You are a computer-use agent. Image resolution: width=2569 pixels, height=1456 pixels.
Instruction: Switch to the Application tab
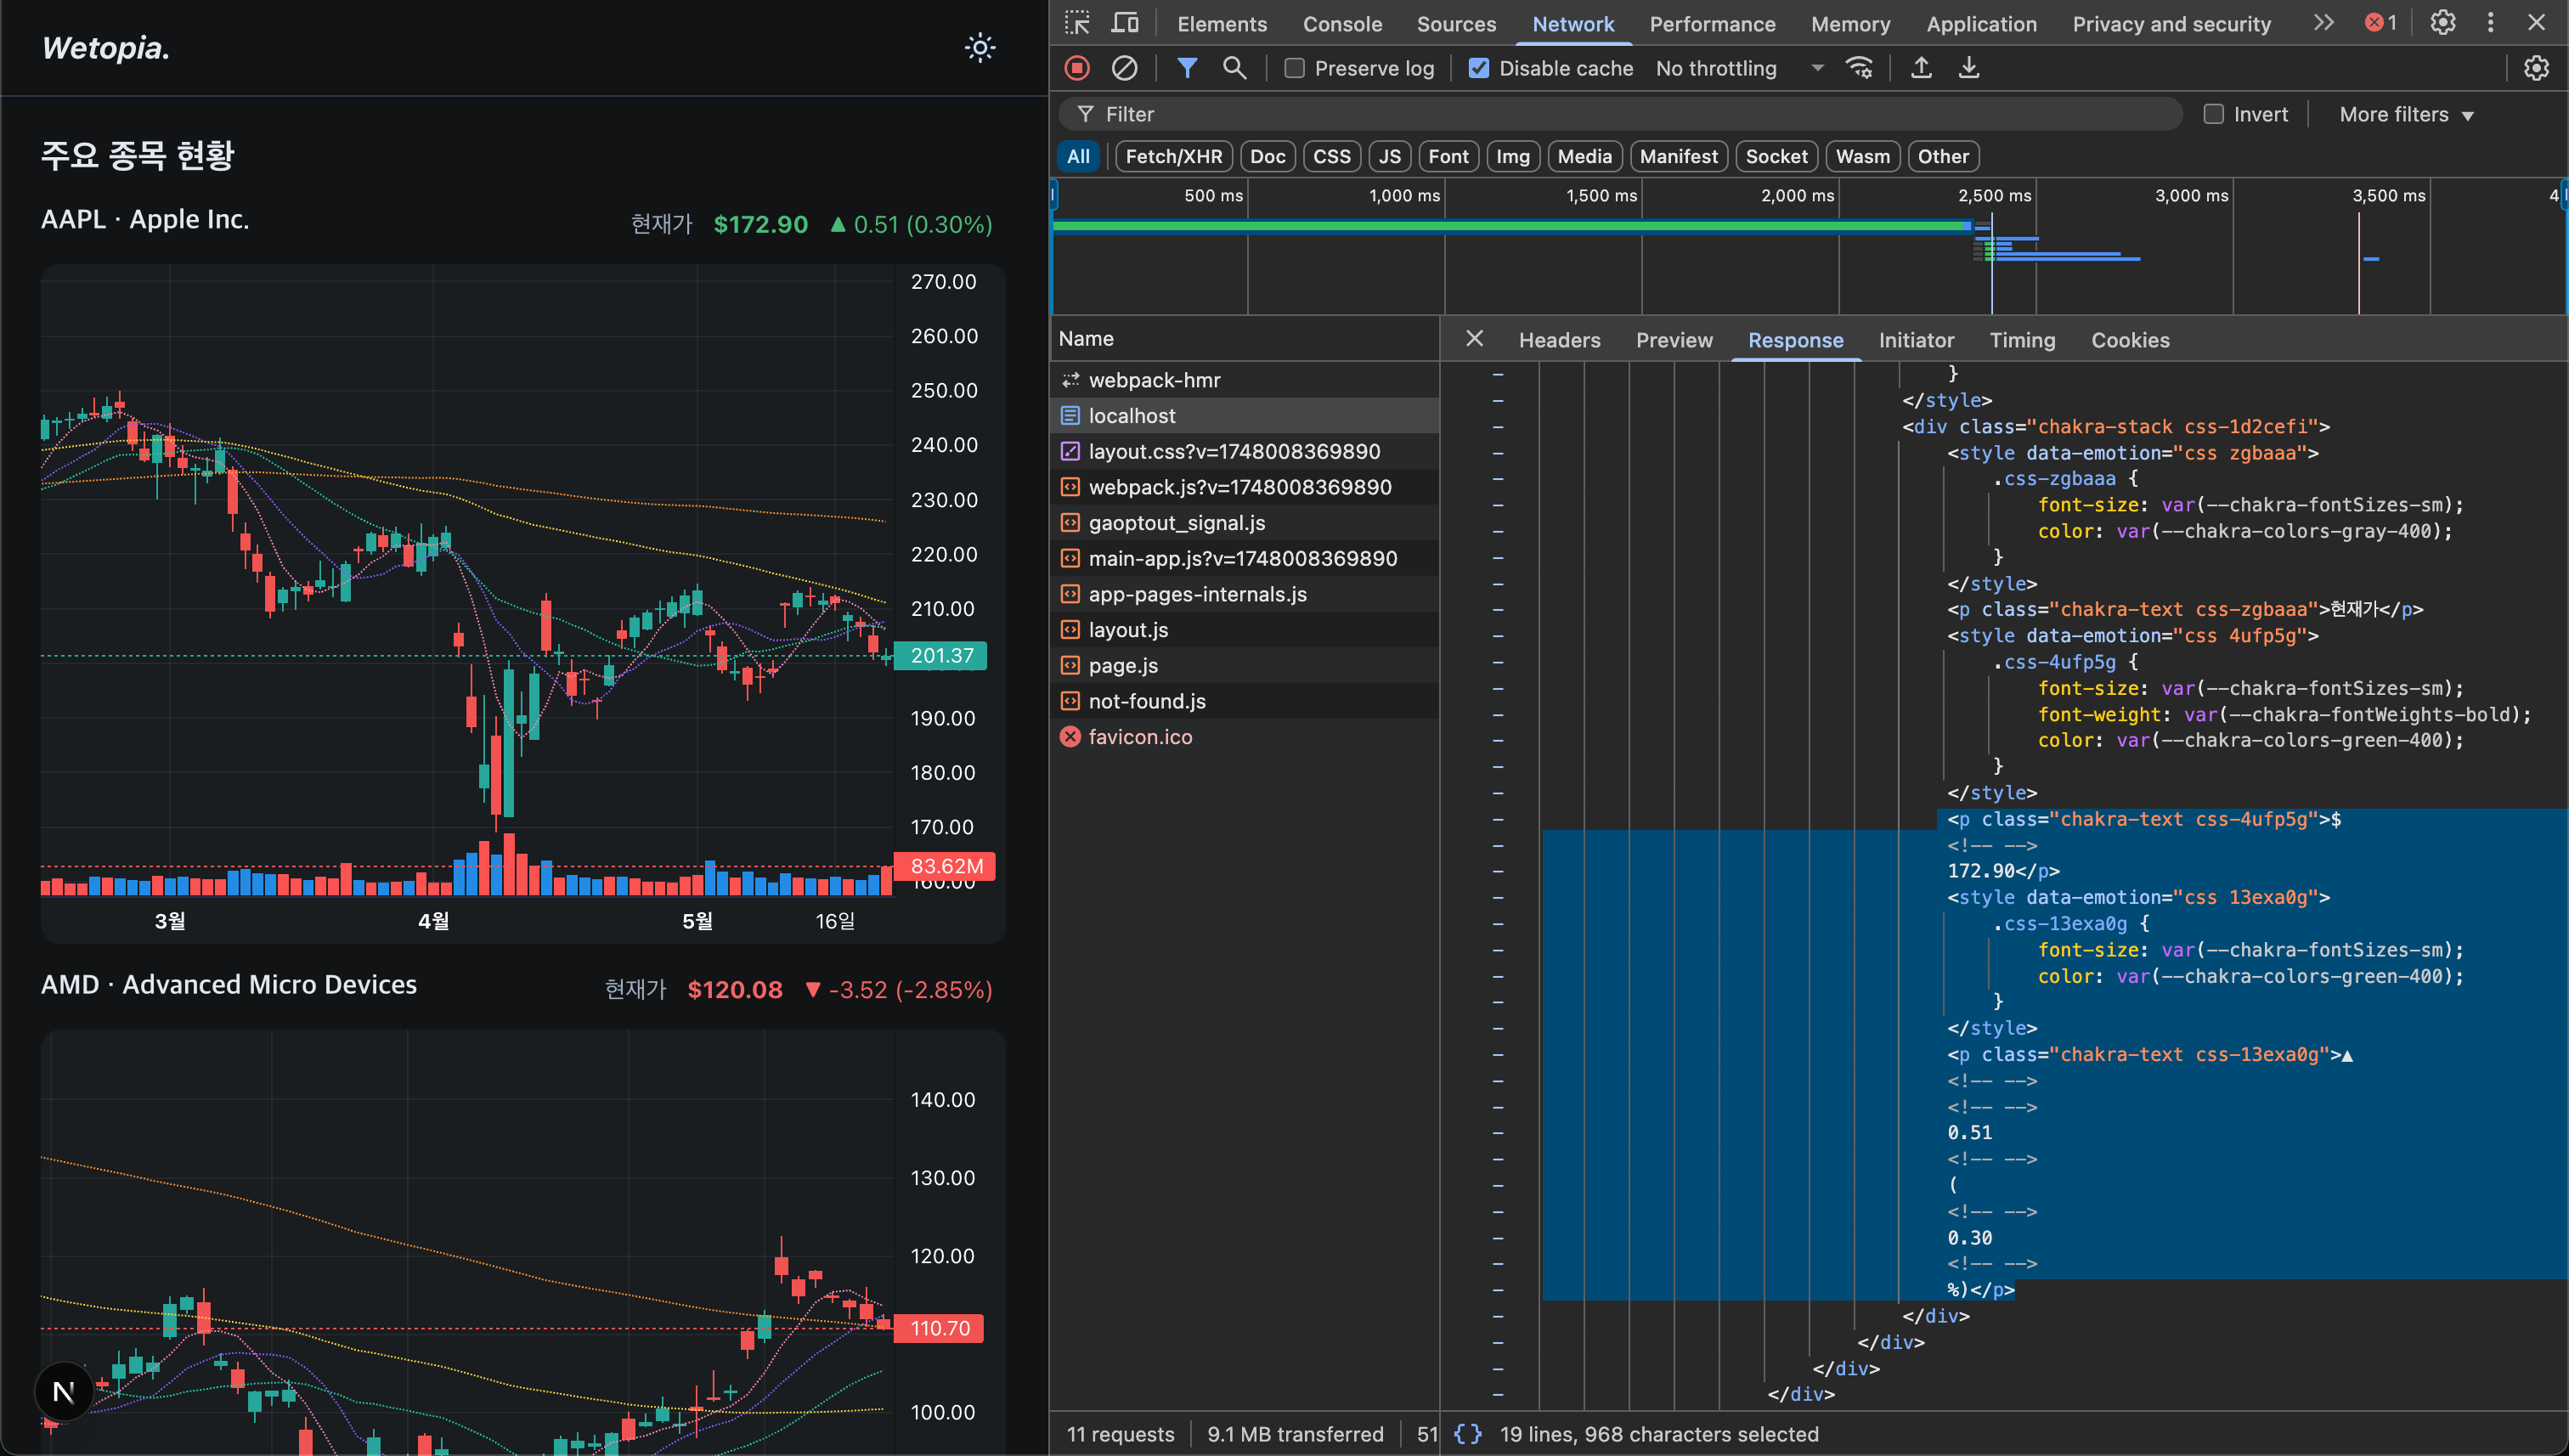click(1981, 24)
